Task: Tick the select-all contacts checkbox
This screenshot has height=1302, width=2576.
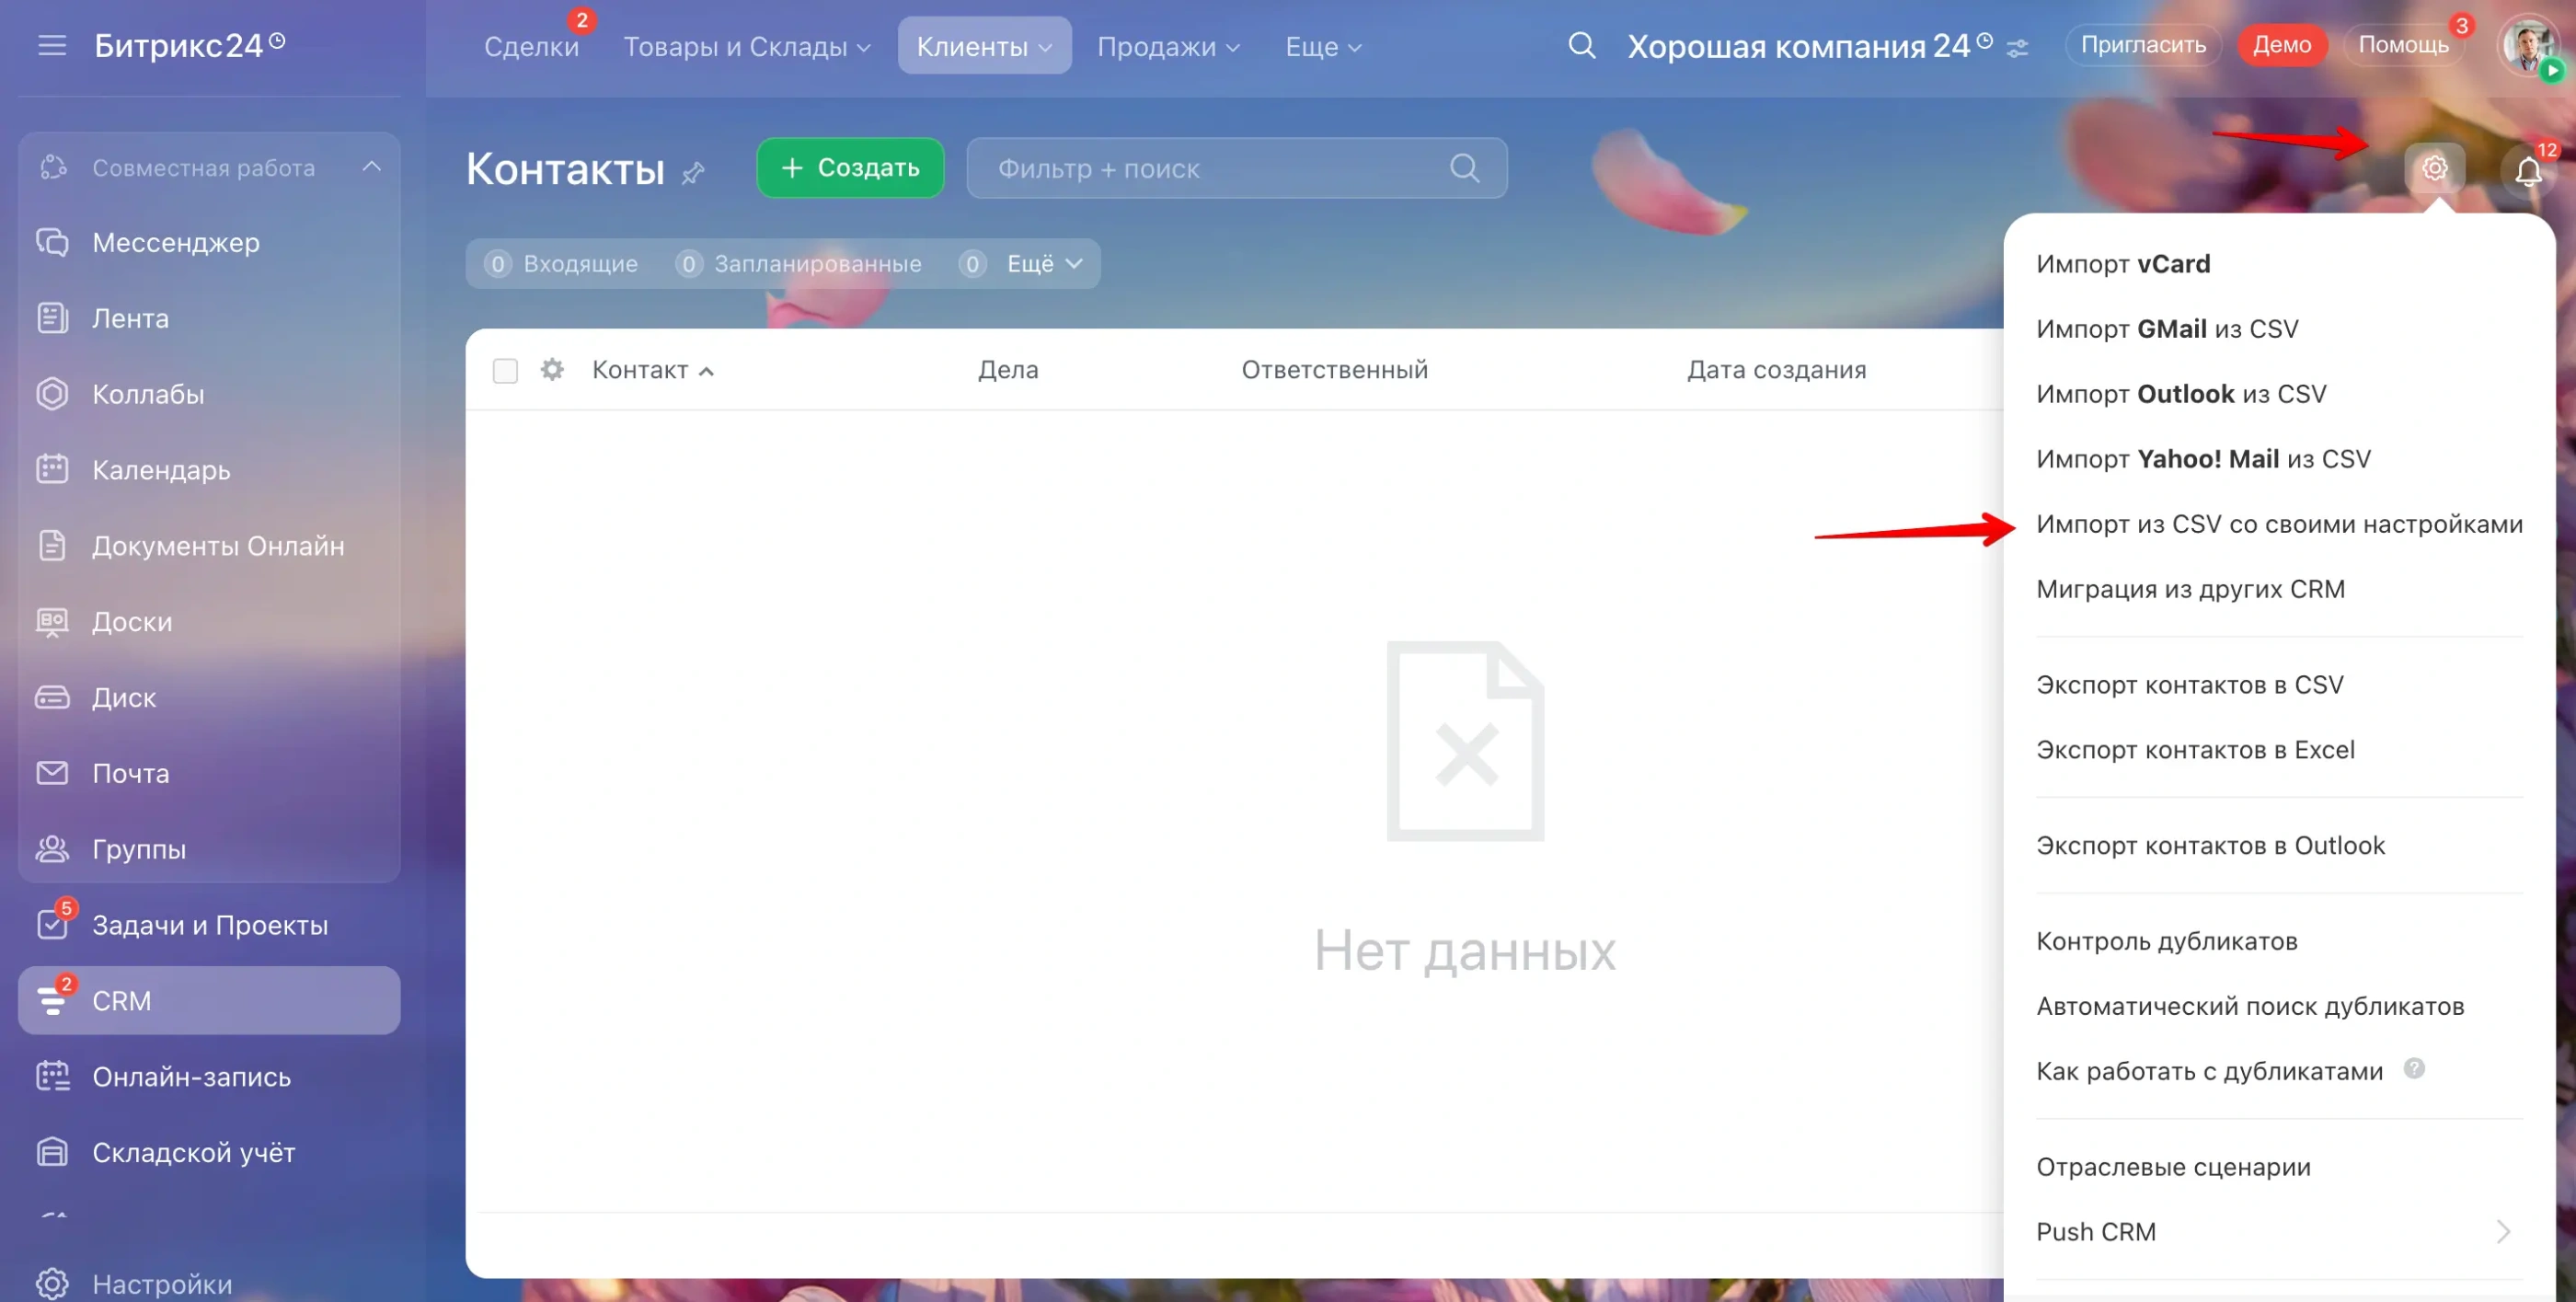Action: tap(505, 371)
